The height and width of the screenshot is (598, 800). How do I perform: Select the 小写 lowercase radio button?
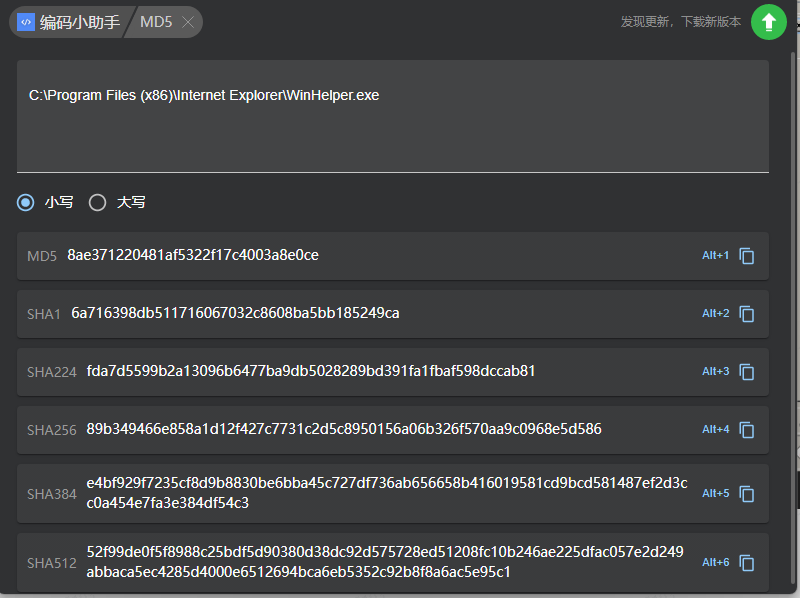(x=26, y=203)
